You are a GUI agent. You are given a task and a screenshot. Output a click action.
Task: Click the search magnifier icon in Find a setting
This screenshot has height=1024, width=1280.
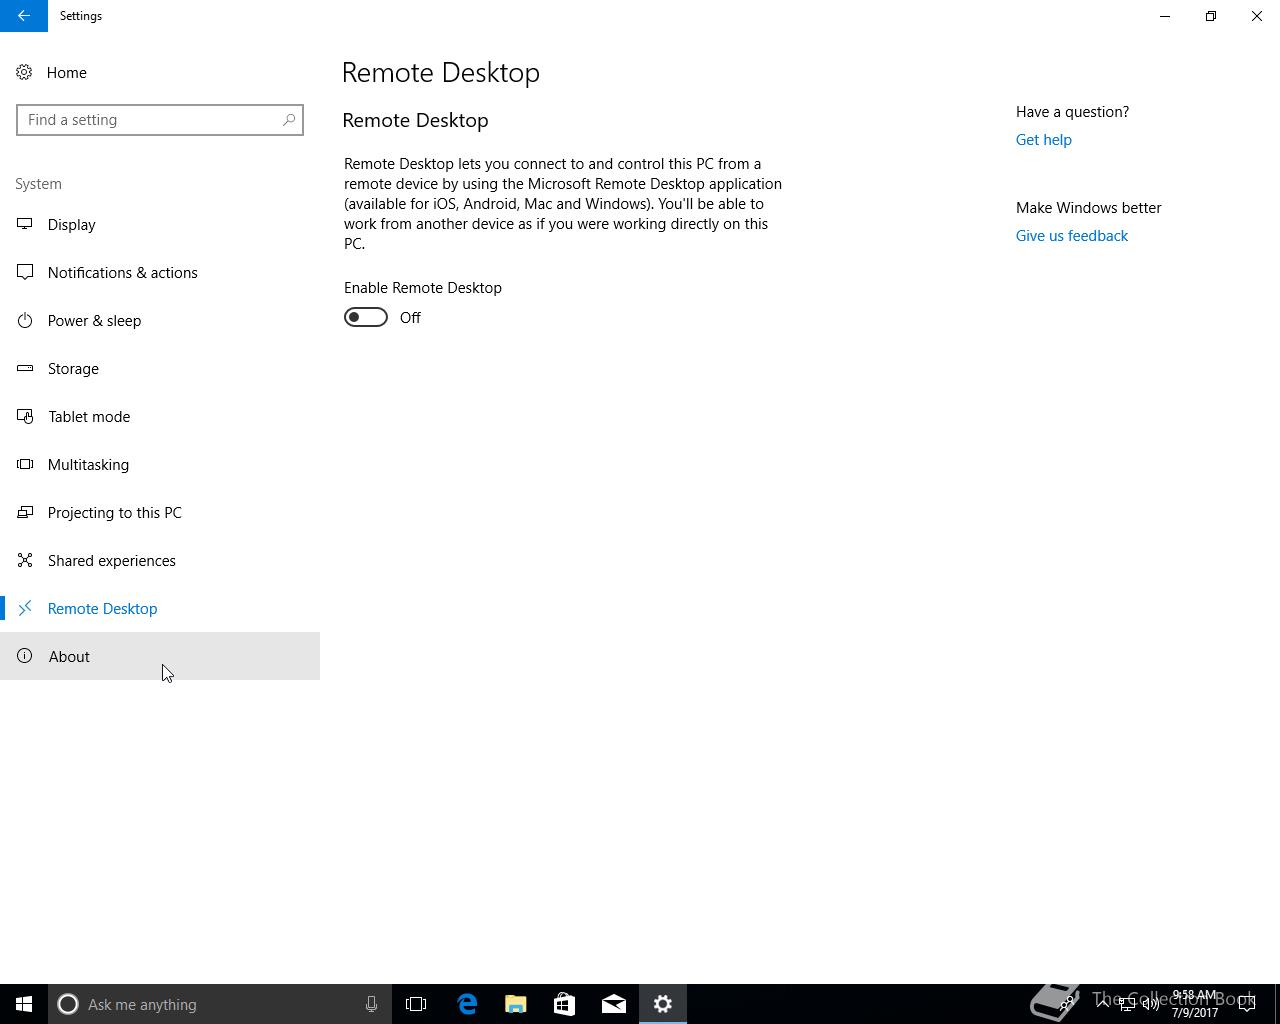(x=289, y=120)
